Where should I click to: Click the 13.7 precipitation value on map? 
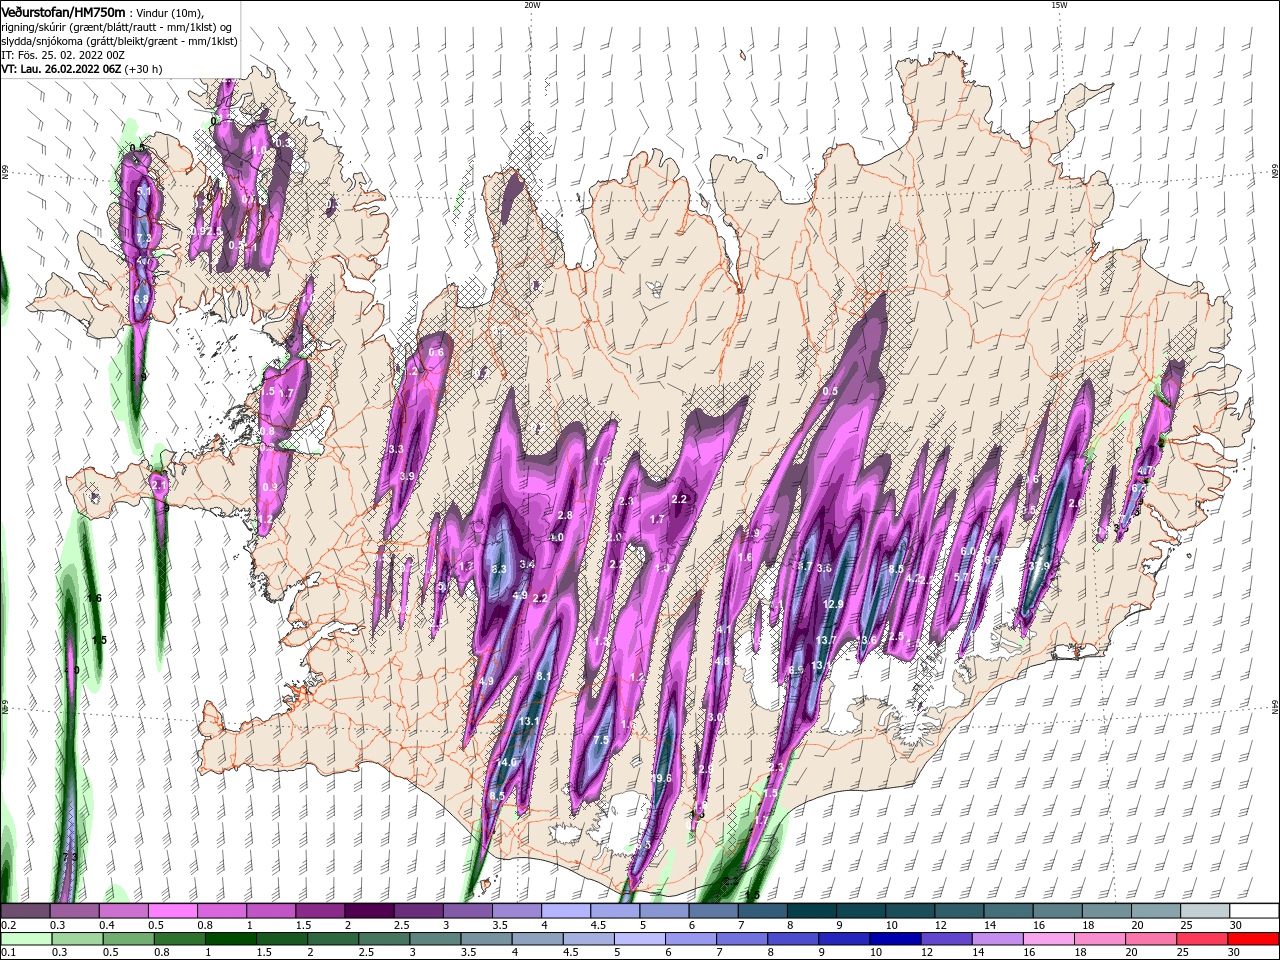click(826, 640)
